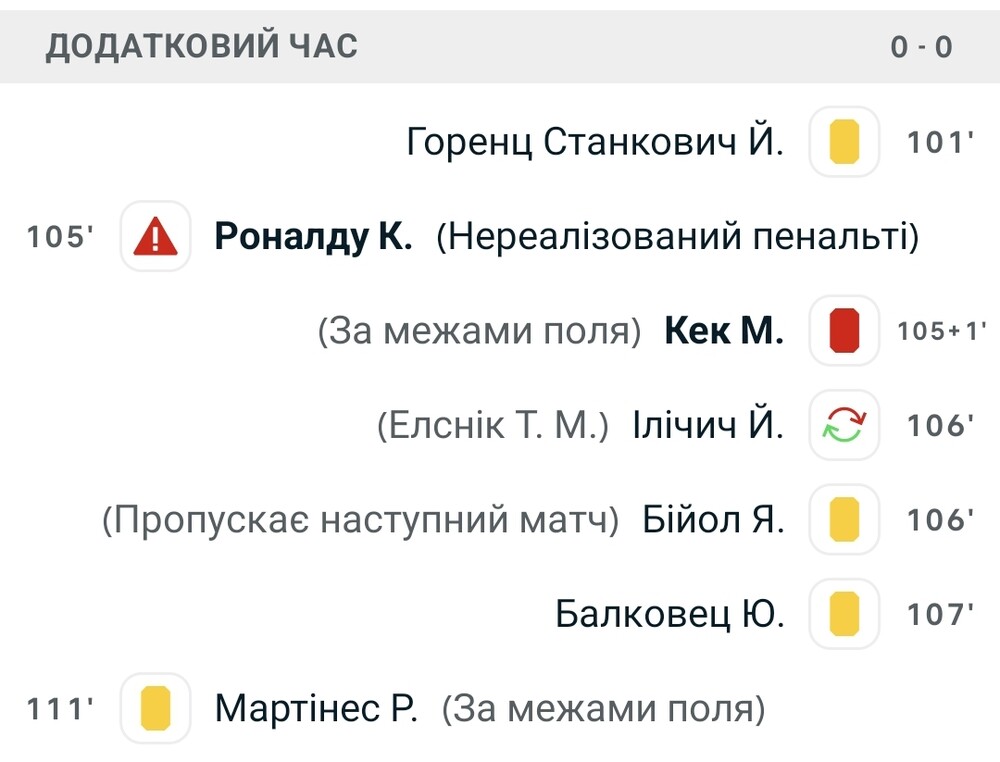Click yellow card icon for Мартінес Р.
1000x762 pixels.
click(x=155, y=709)
